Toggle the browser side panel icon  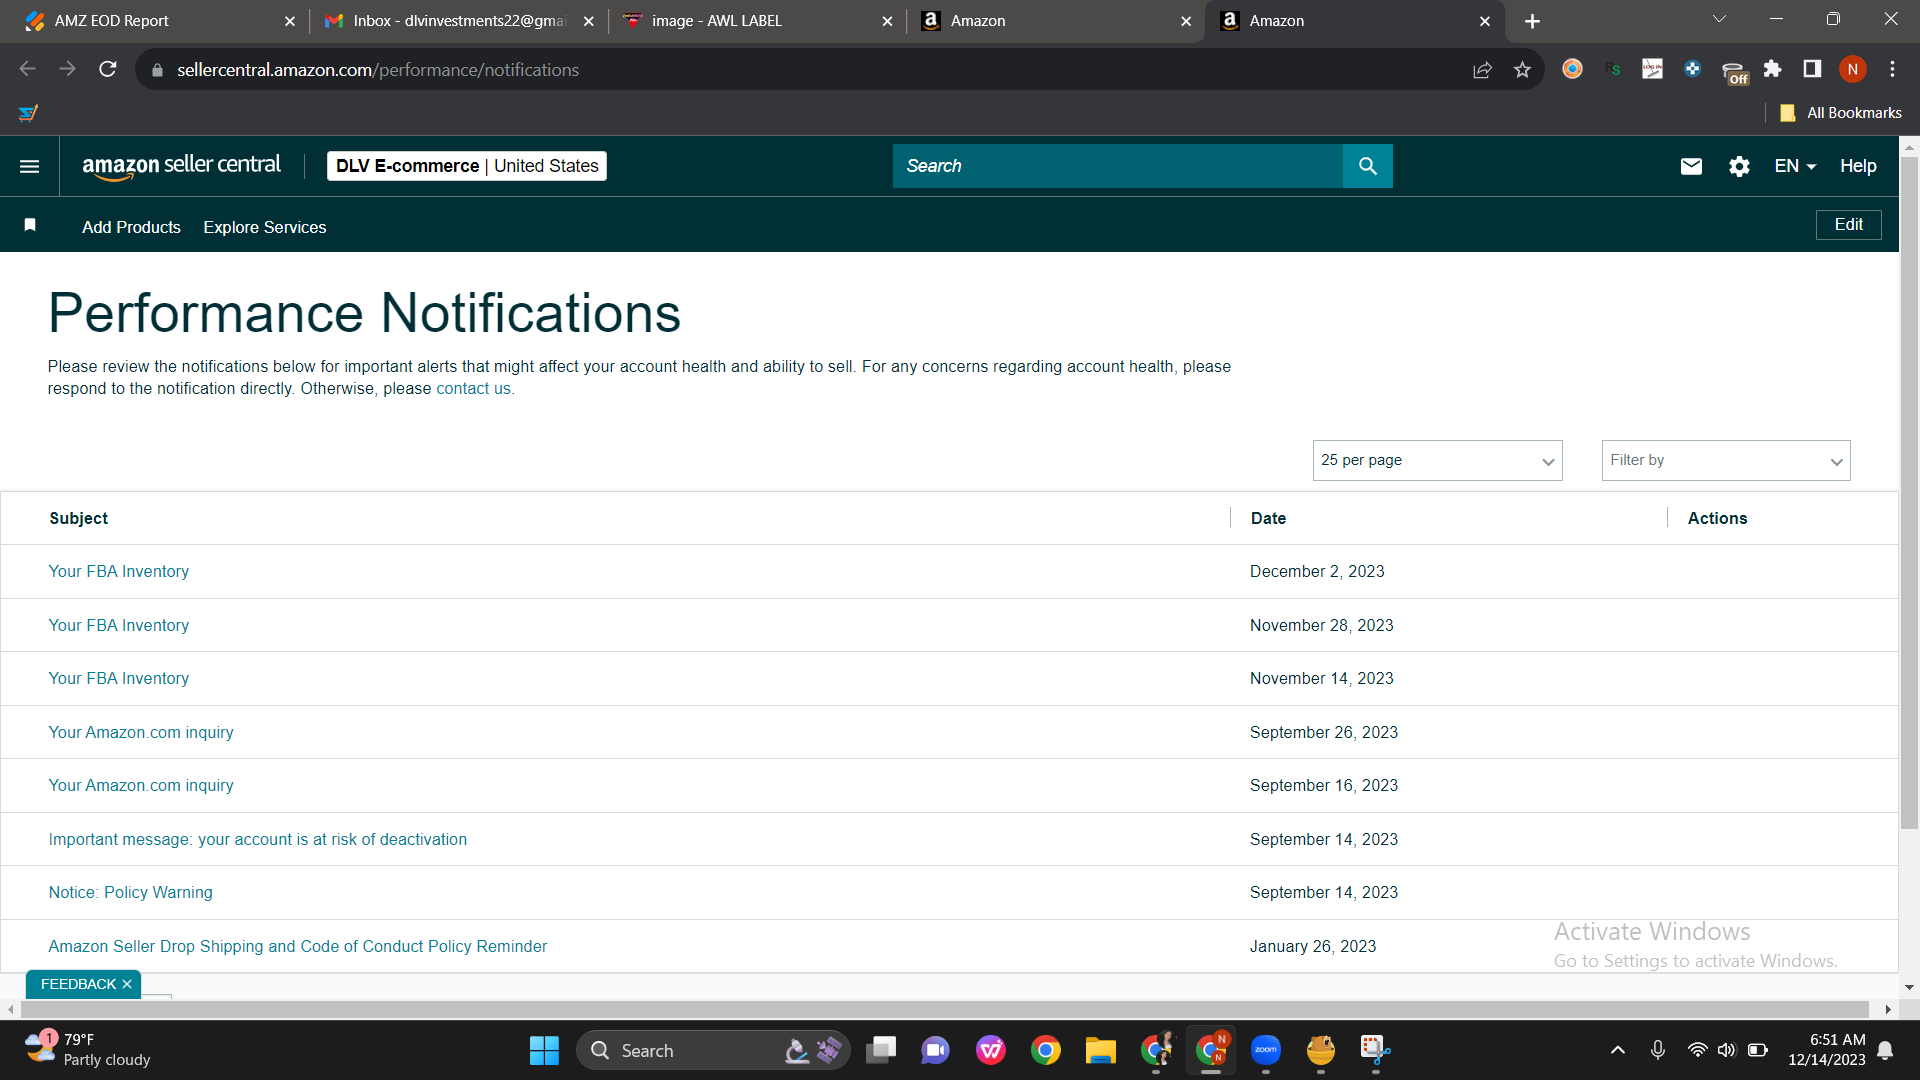(1812, 69)
